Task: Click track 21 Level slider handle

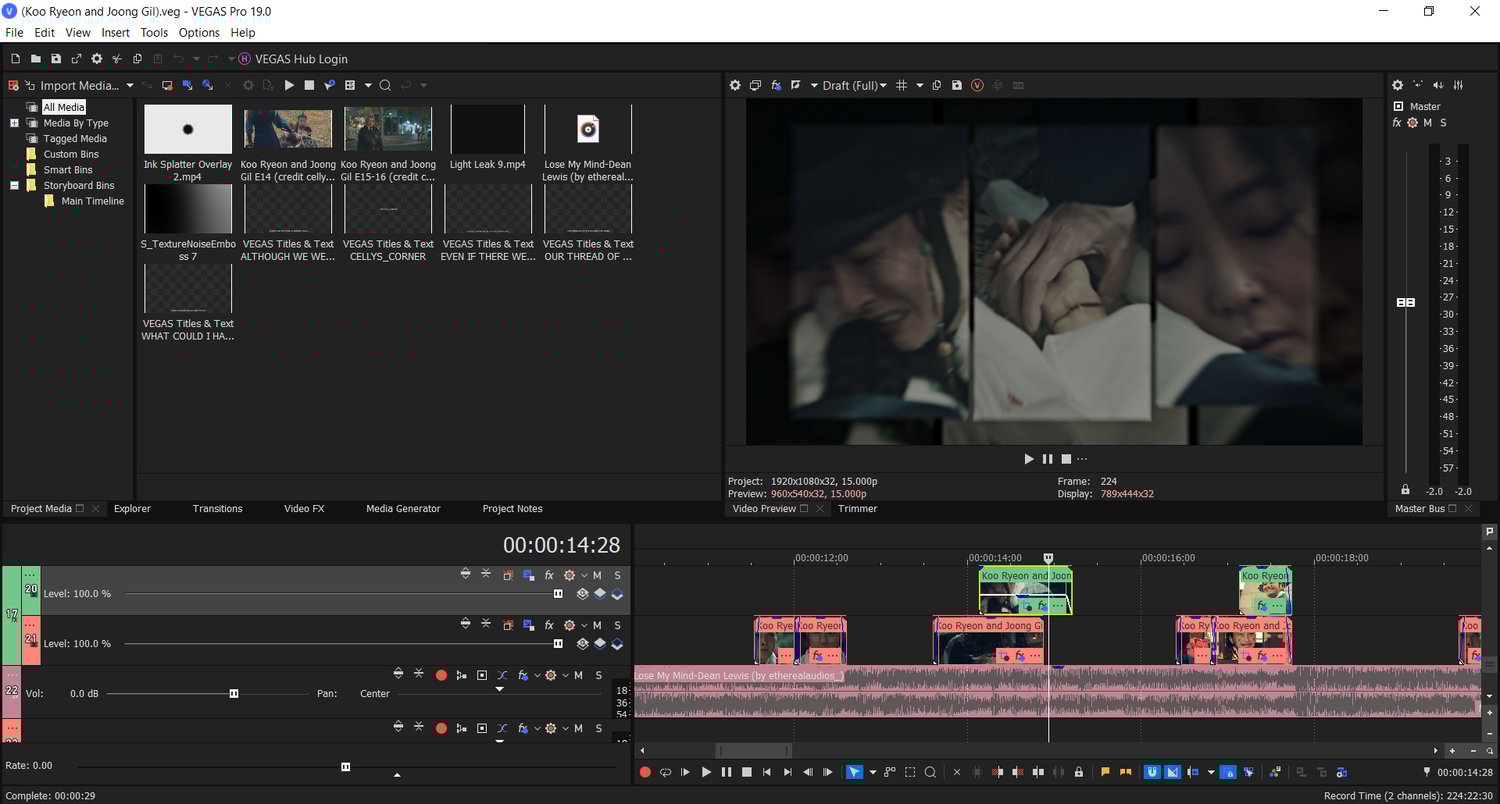Action: tap(558, 644)
